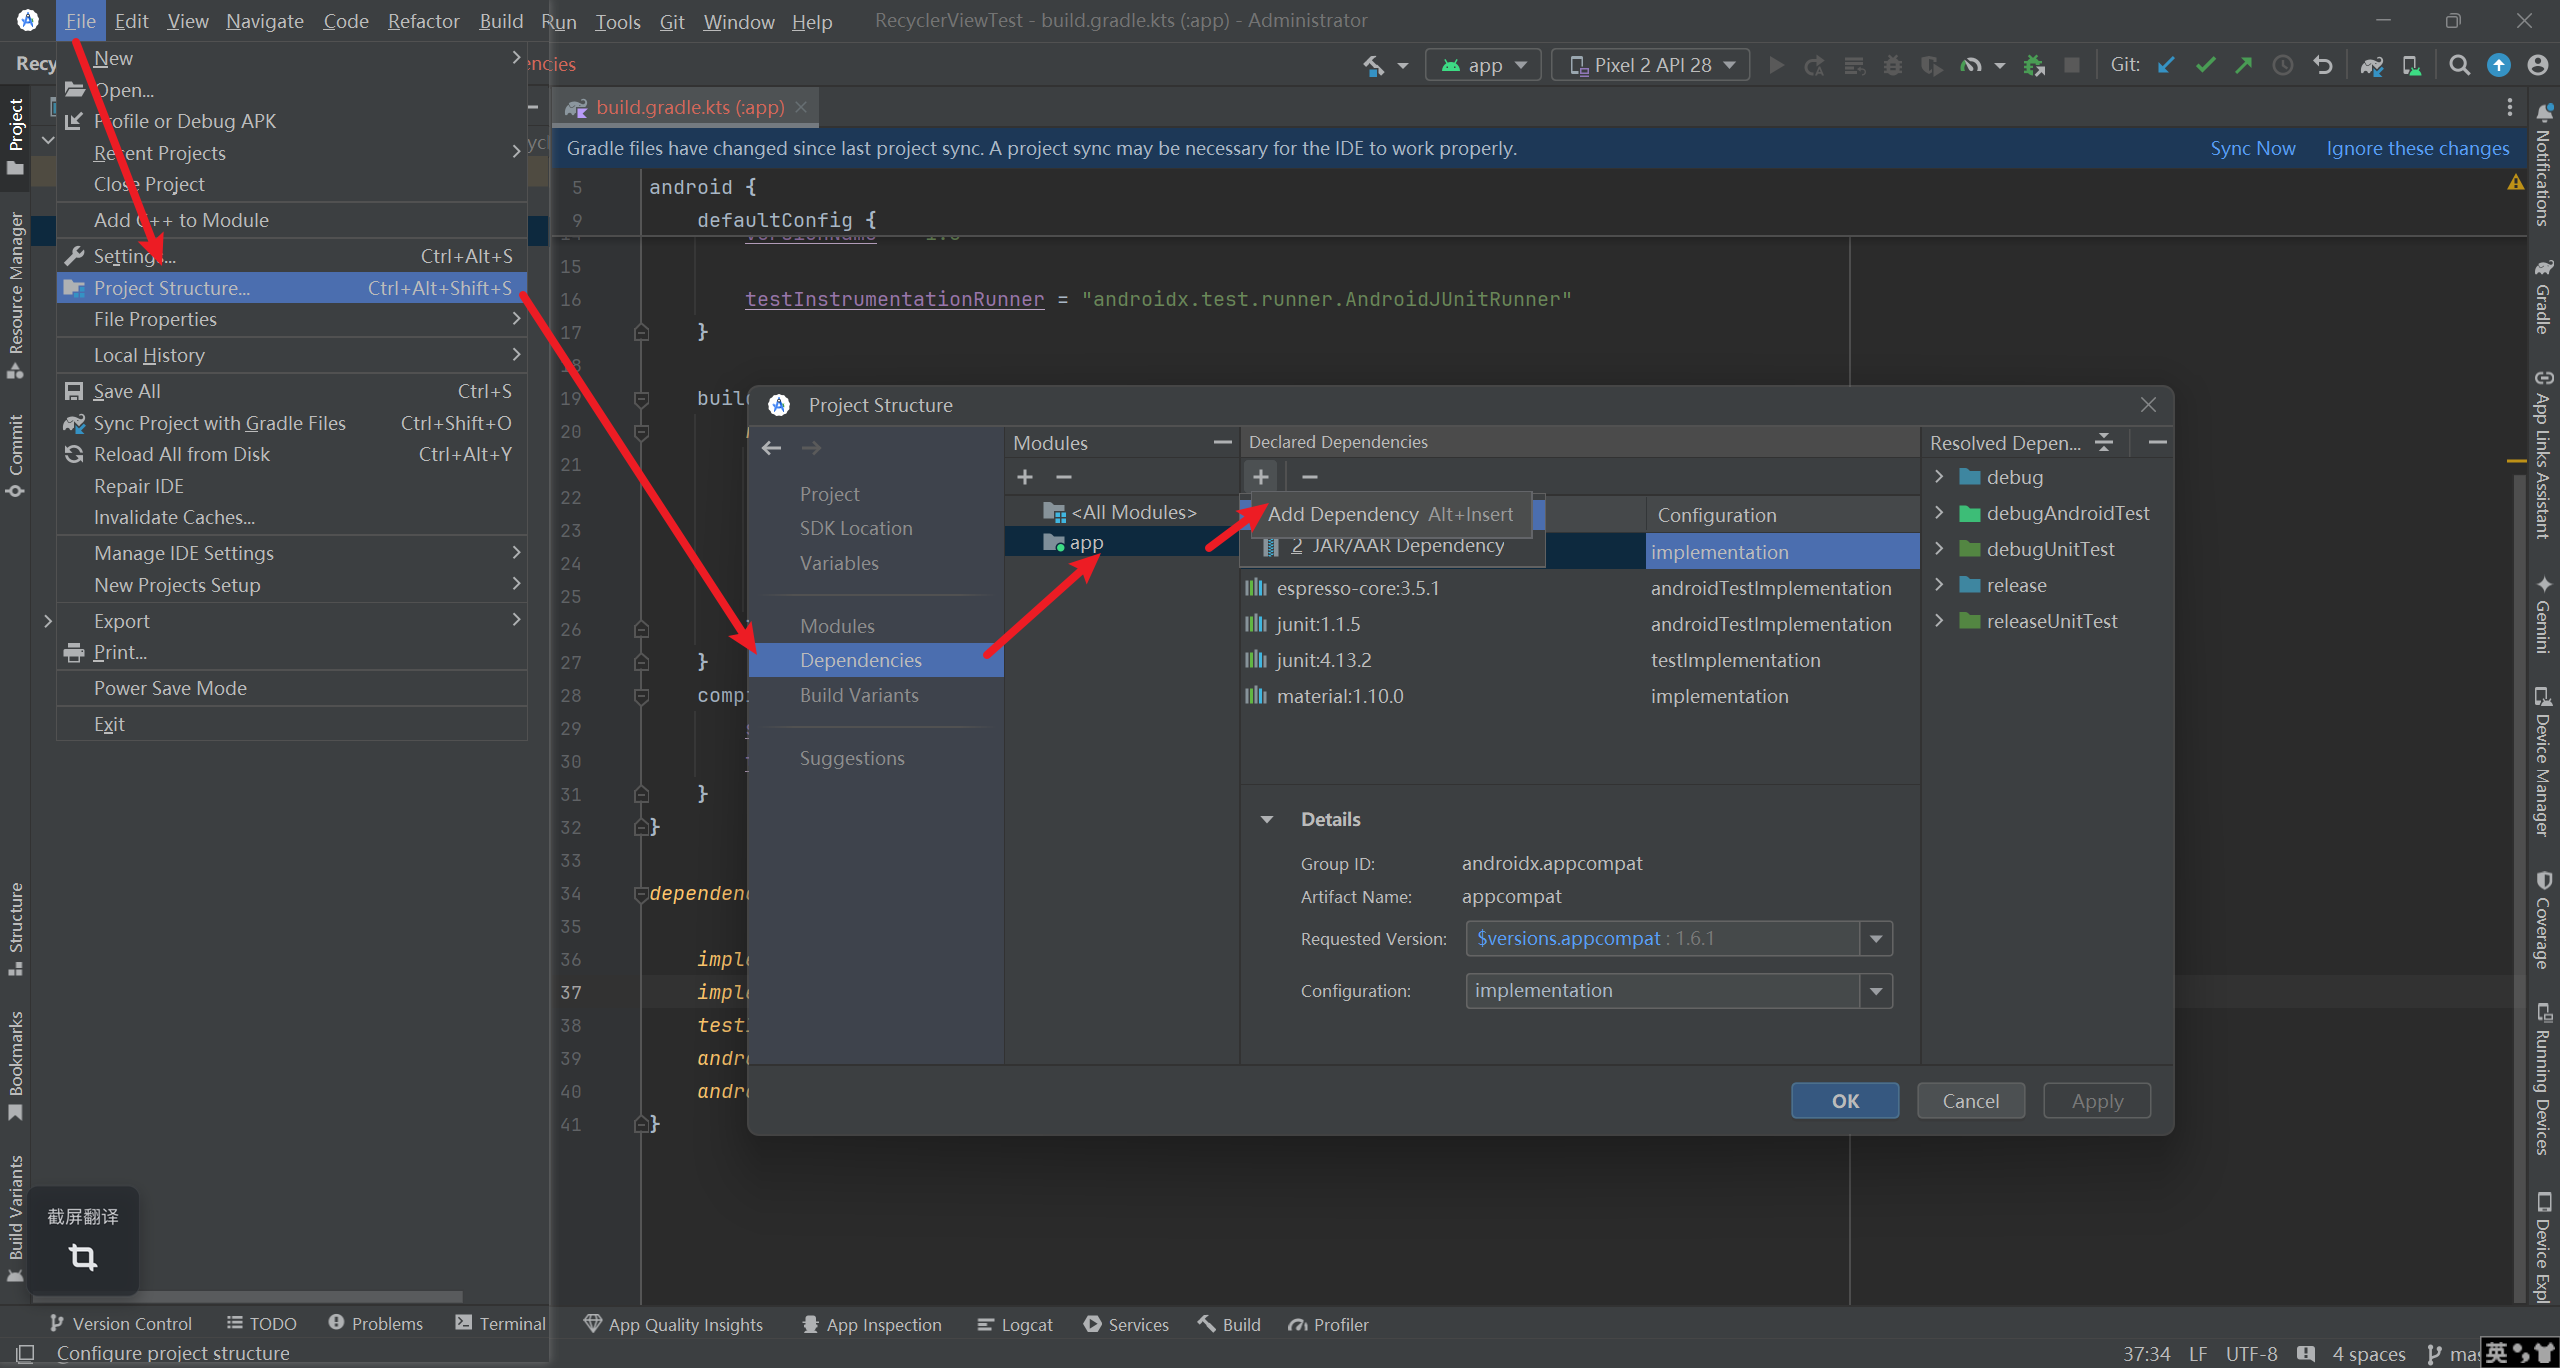Screen dimensions: 2560x1368
Task: Expand the release node
Action: 1939,584
